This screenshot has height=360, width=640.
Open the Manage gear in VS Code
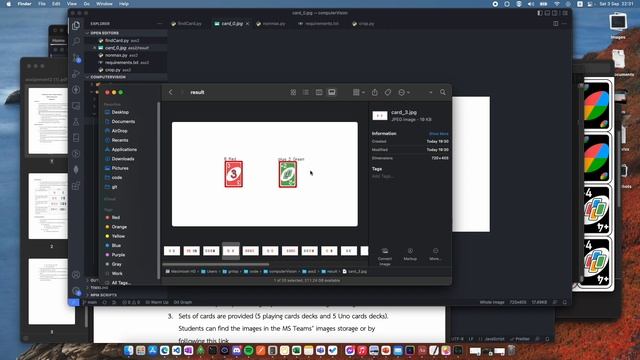click(76, 291)
